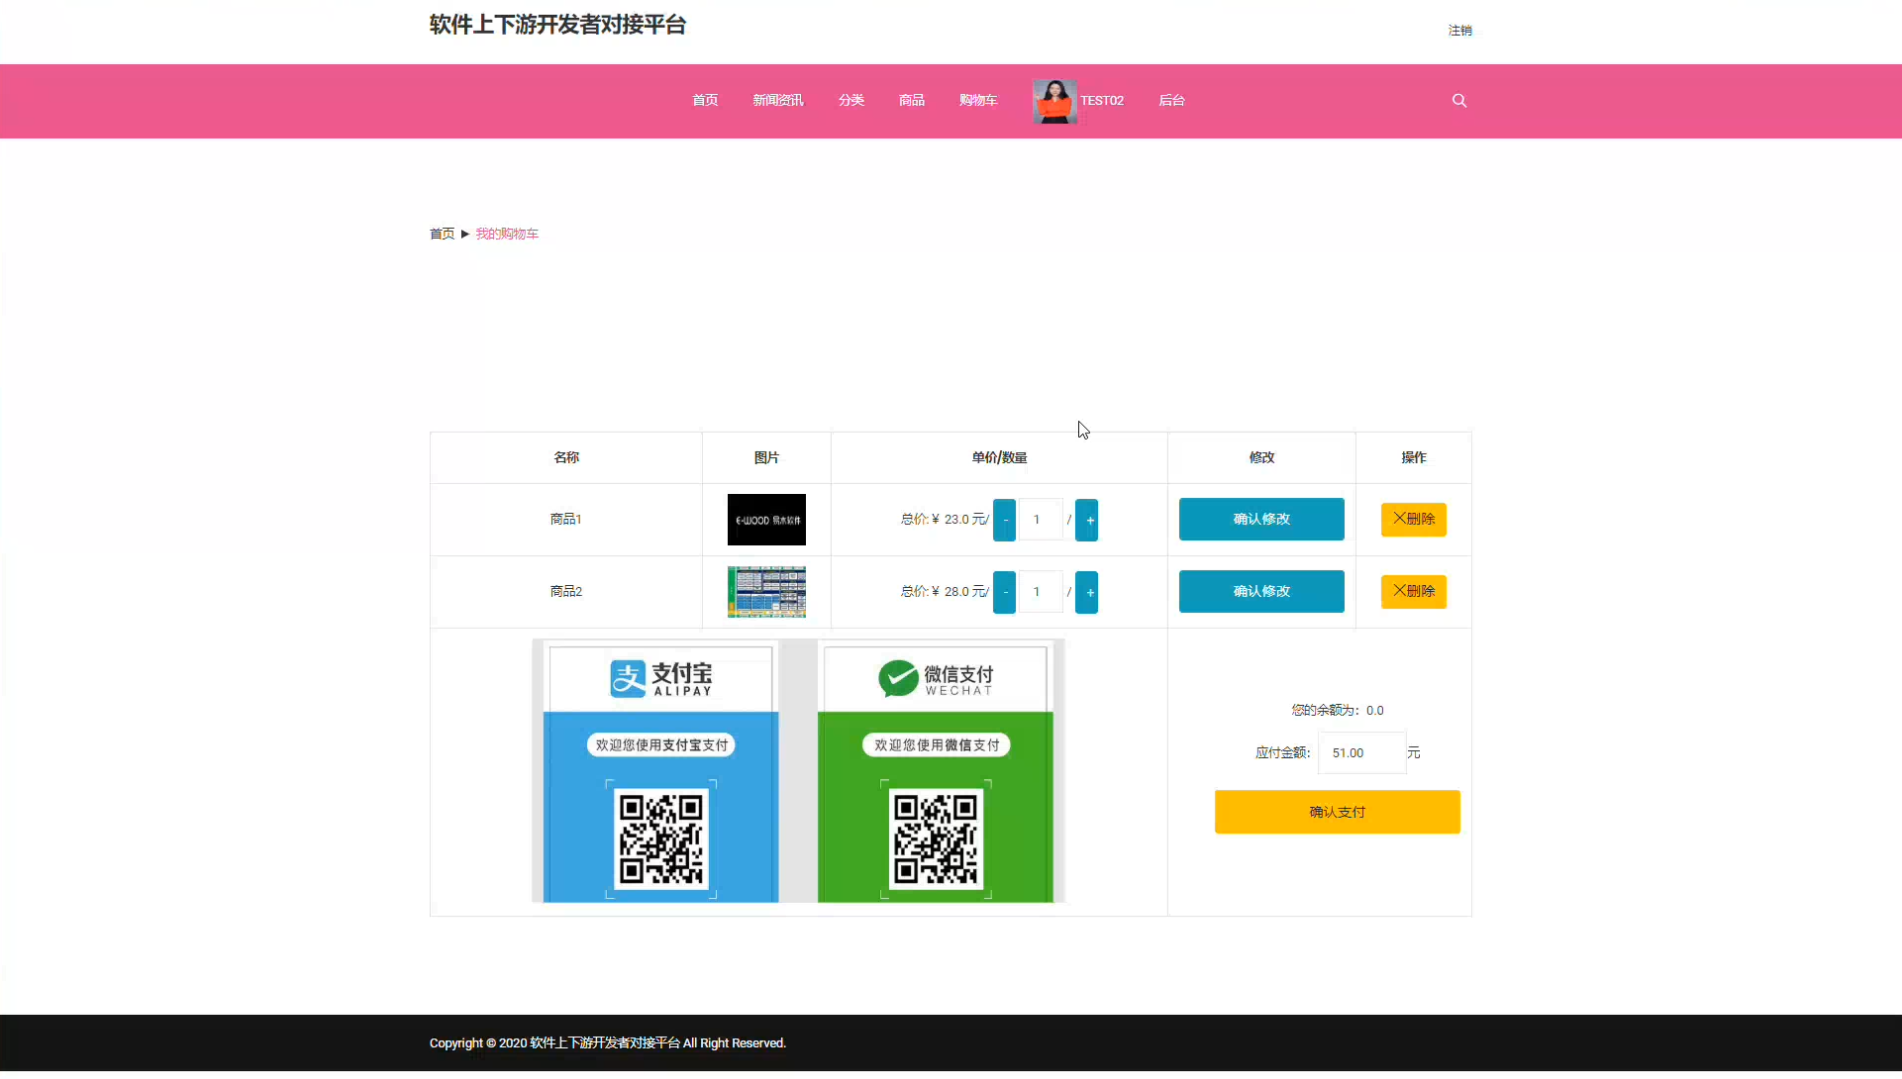This screenshot has height=1079, width=1902.
Task: Open 分类 navigation item
Action: [x=851, y=100]
